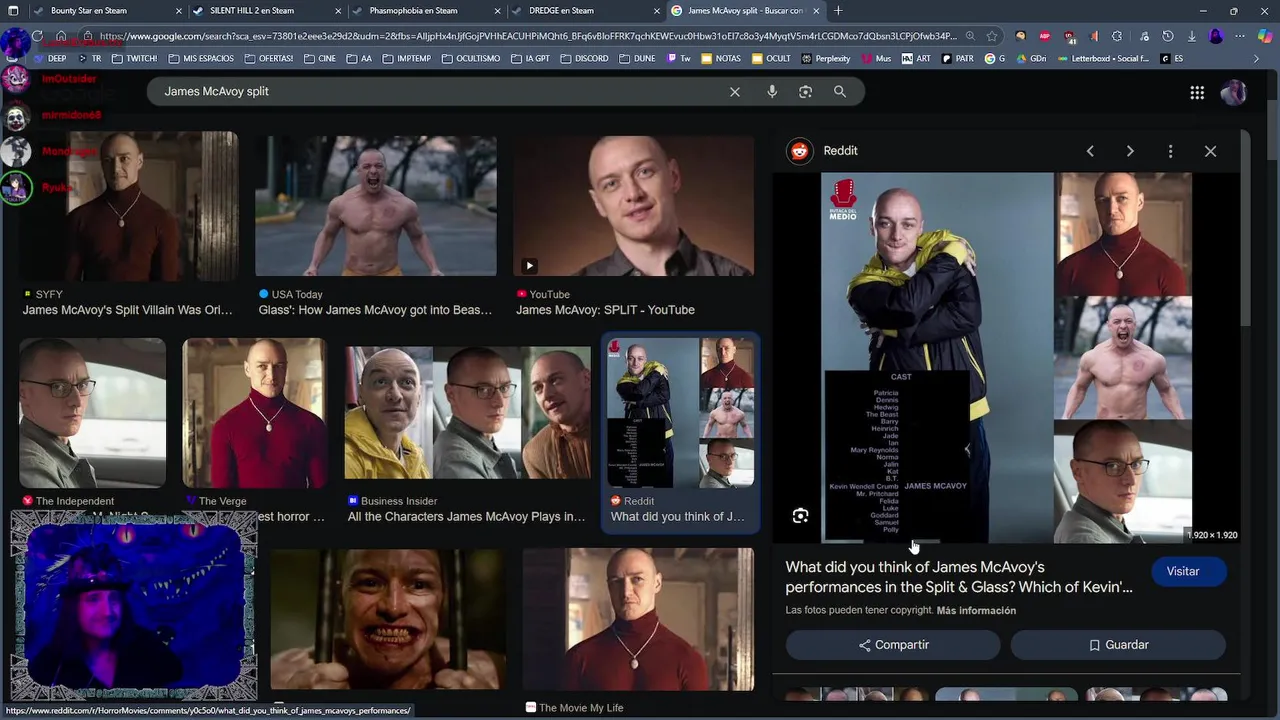Close the DREDGE en Steam tab
The width and height of the screenshot is (1280, 720).
tap(657, 11)
